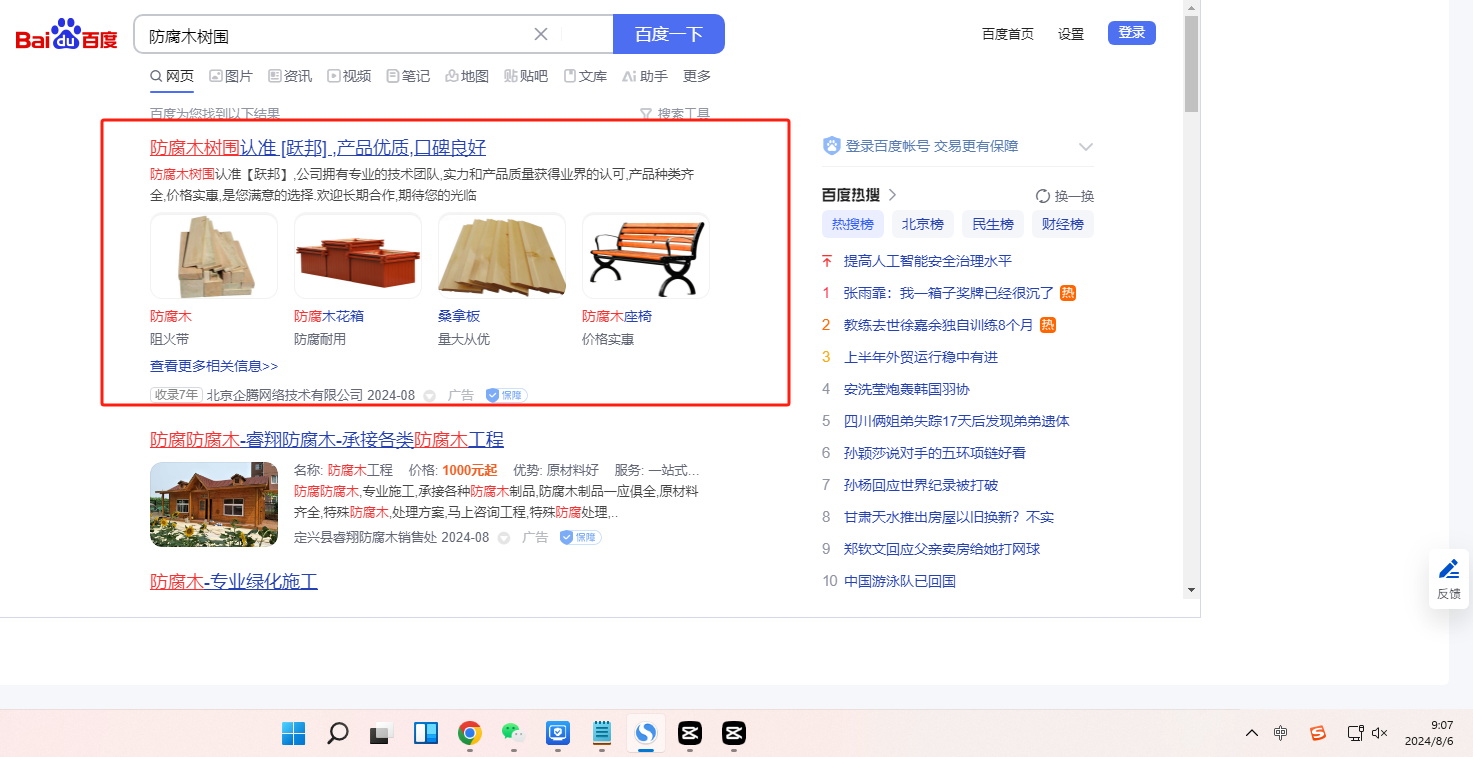Image resolution: width=1473 pixels, height=757 pixels.
Task: Click the paw icon beside 登录百度帐号
Action: 832,146
